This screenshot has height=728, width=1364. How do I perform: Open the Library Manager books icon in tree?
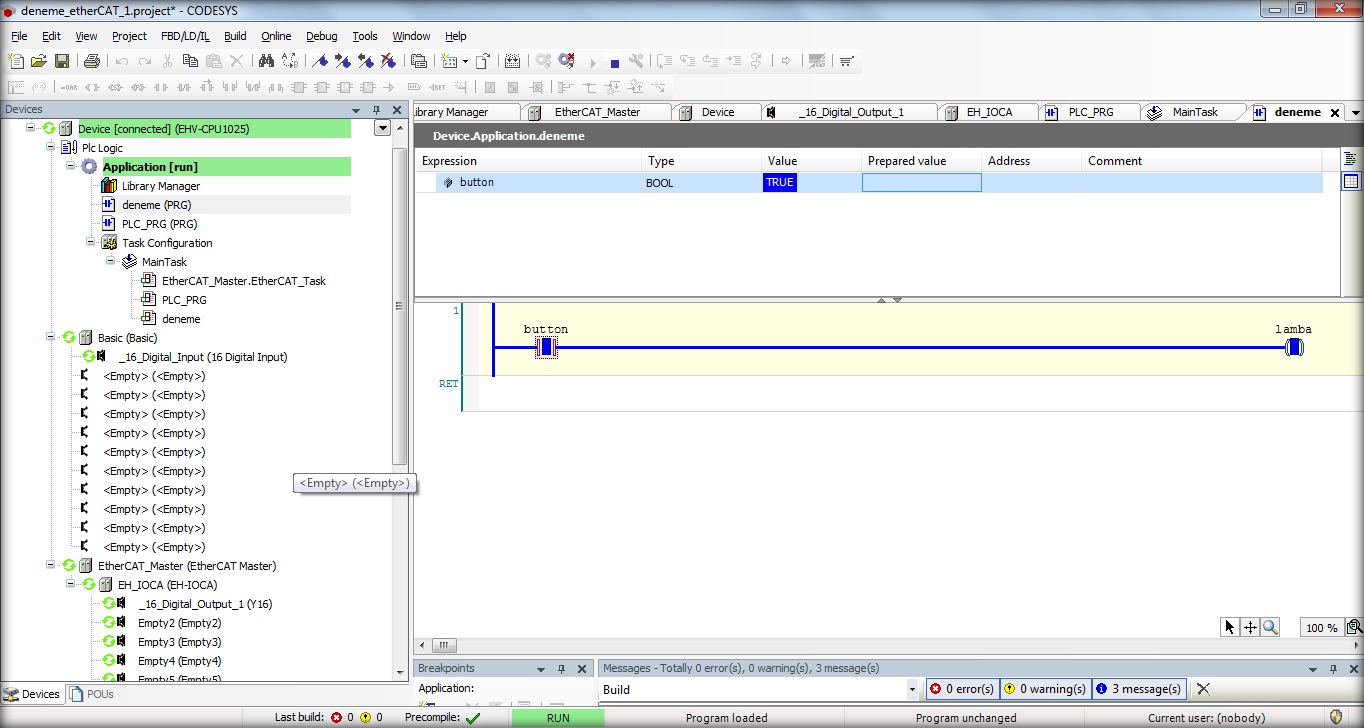[x=109, y=186]
